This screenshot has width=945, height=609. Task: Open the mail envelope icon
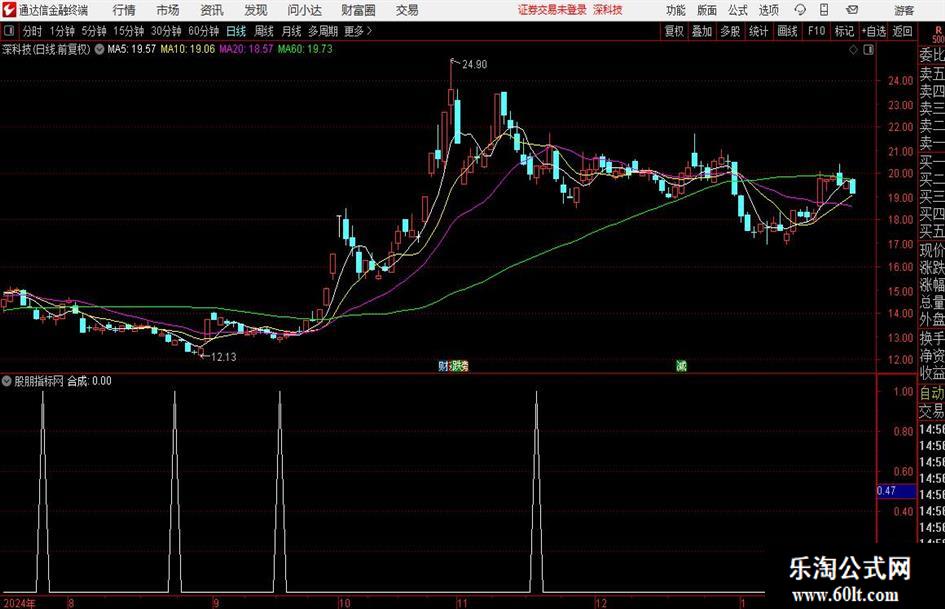coord(852,10)
